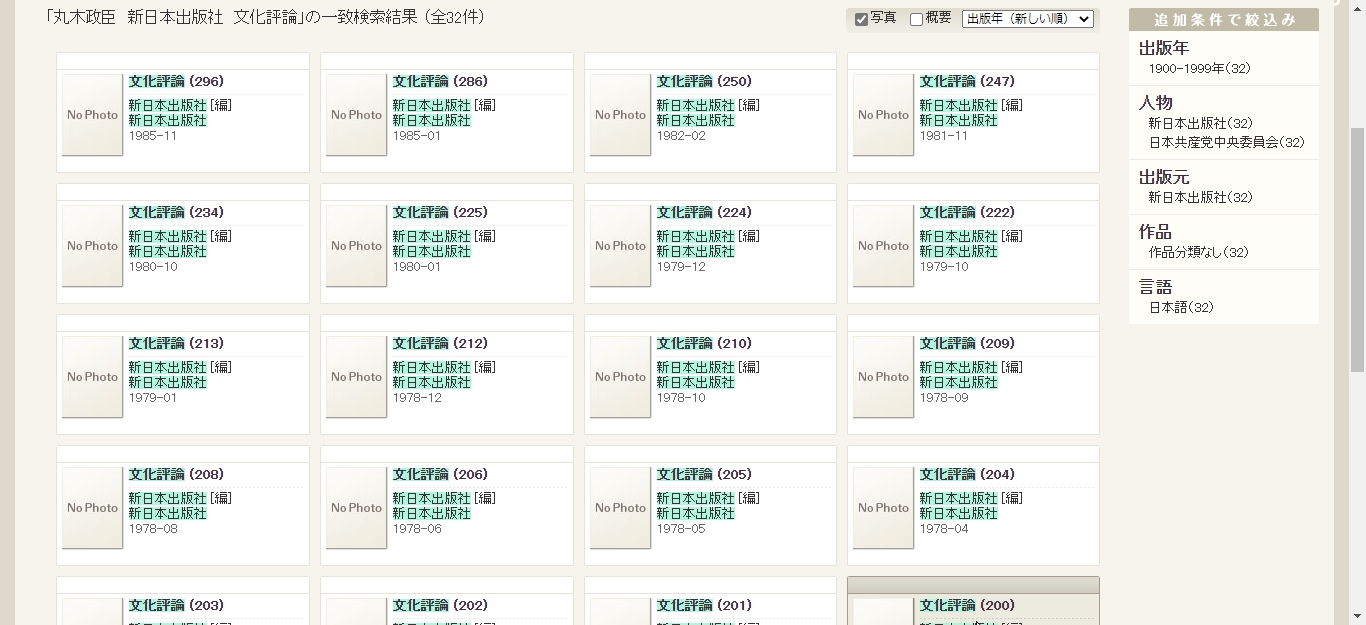1366x625 pixels.
Task: Open the 文化評論 (212) title link
Action: [440, 344]
